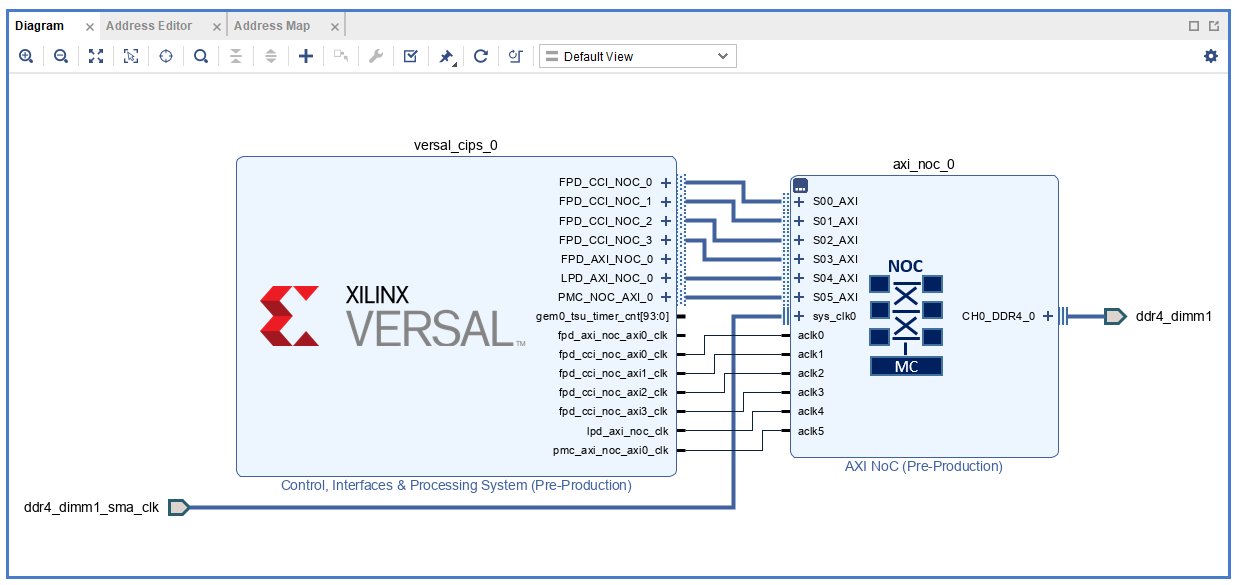1239x585 pixels.
Task: Click the Optimize Routing icon
Action: pyautogui.click(x=516, y=56)
